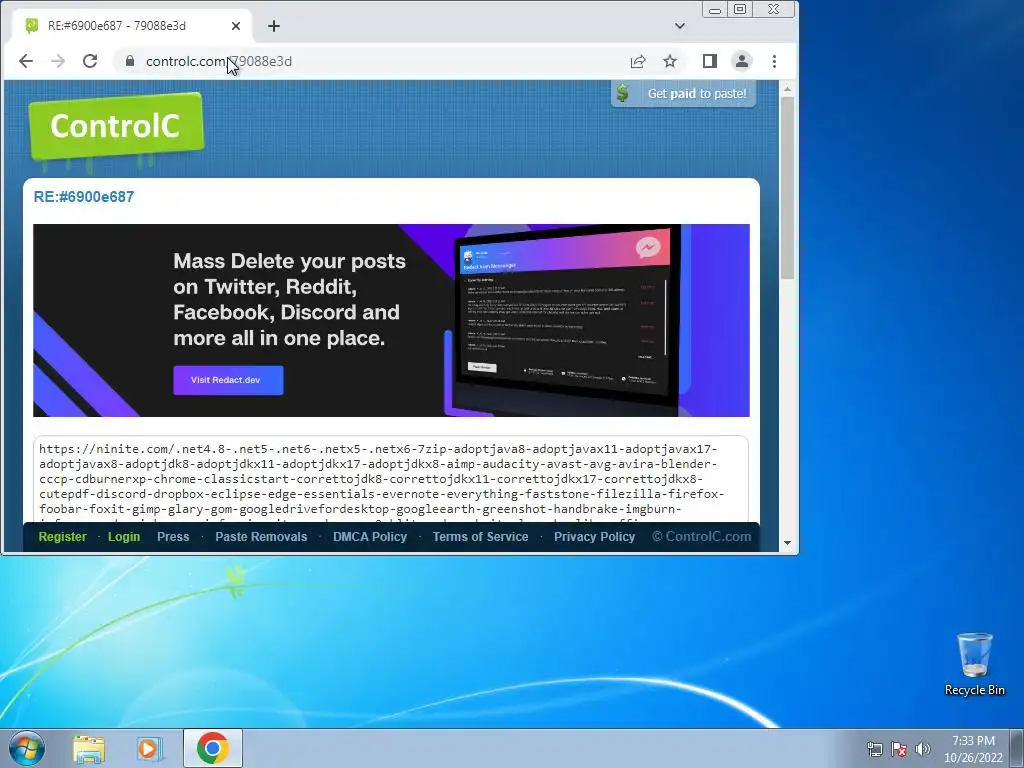Click the network tray icon
Image resolution: width=1024 pixels, height=768 pixels.
click(x=874, y=749)
